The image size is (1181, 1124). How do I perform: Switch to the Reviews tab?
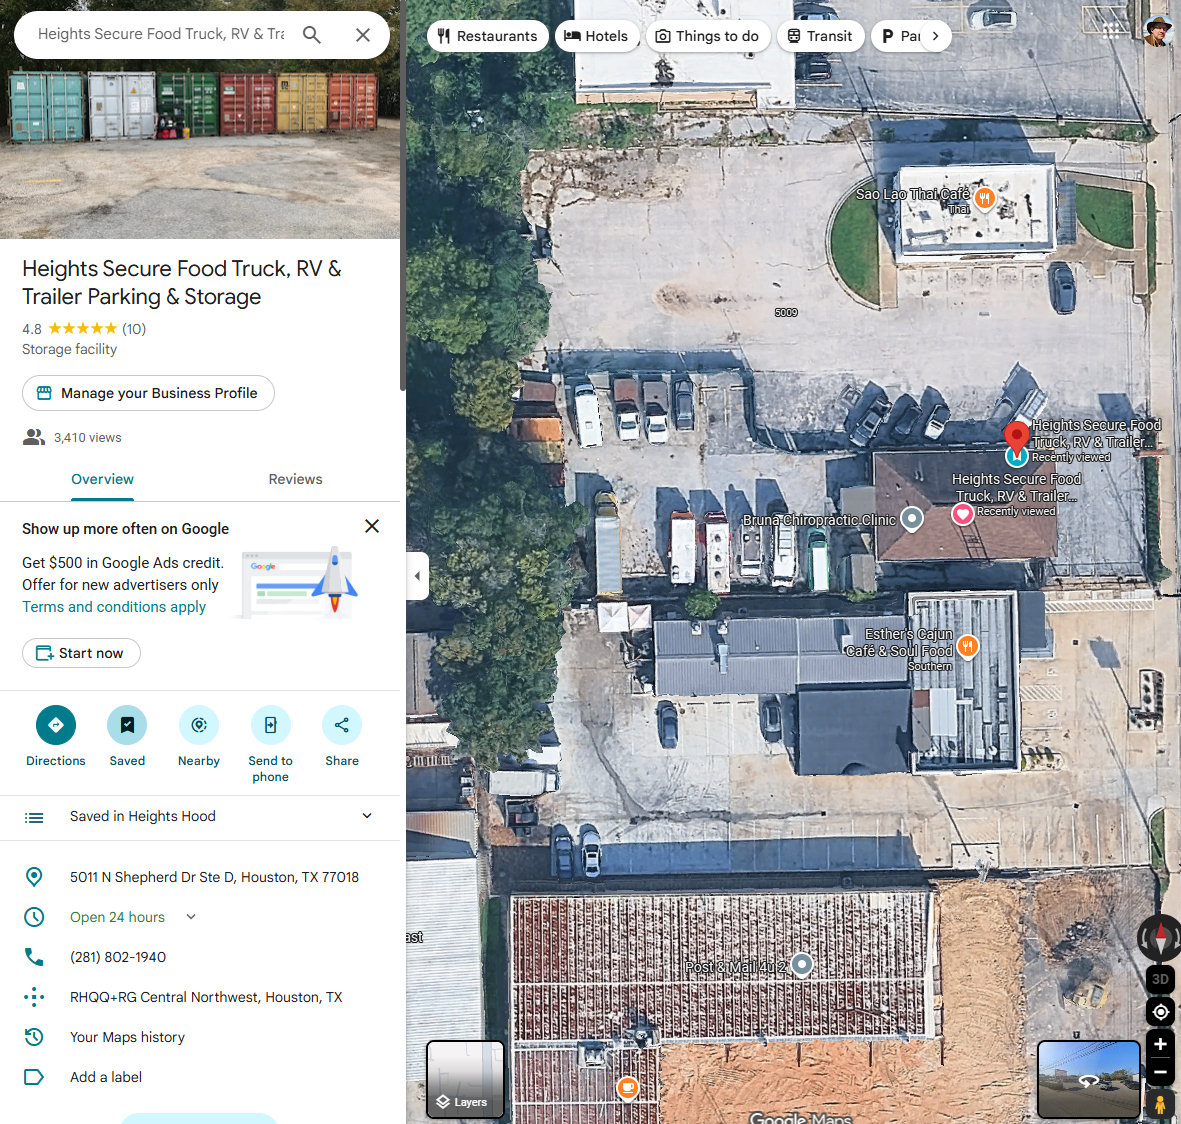click(x=295, y=480)
